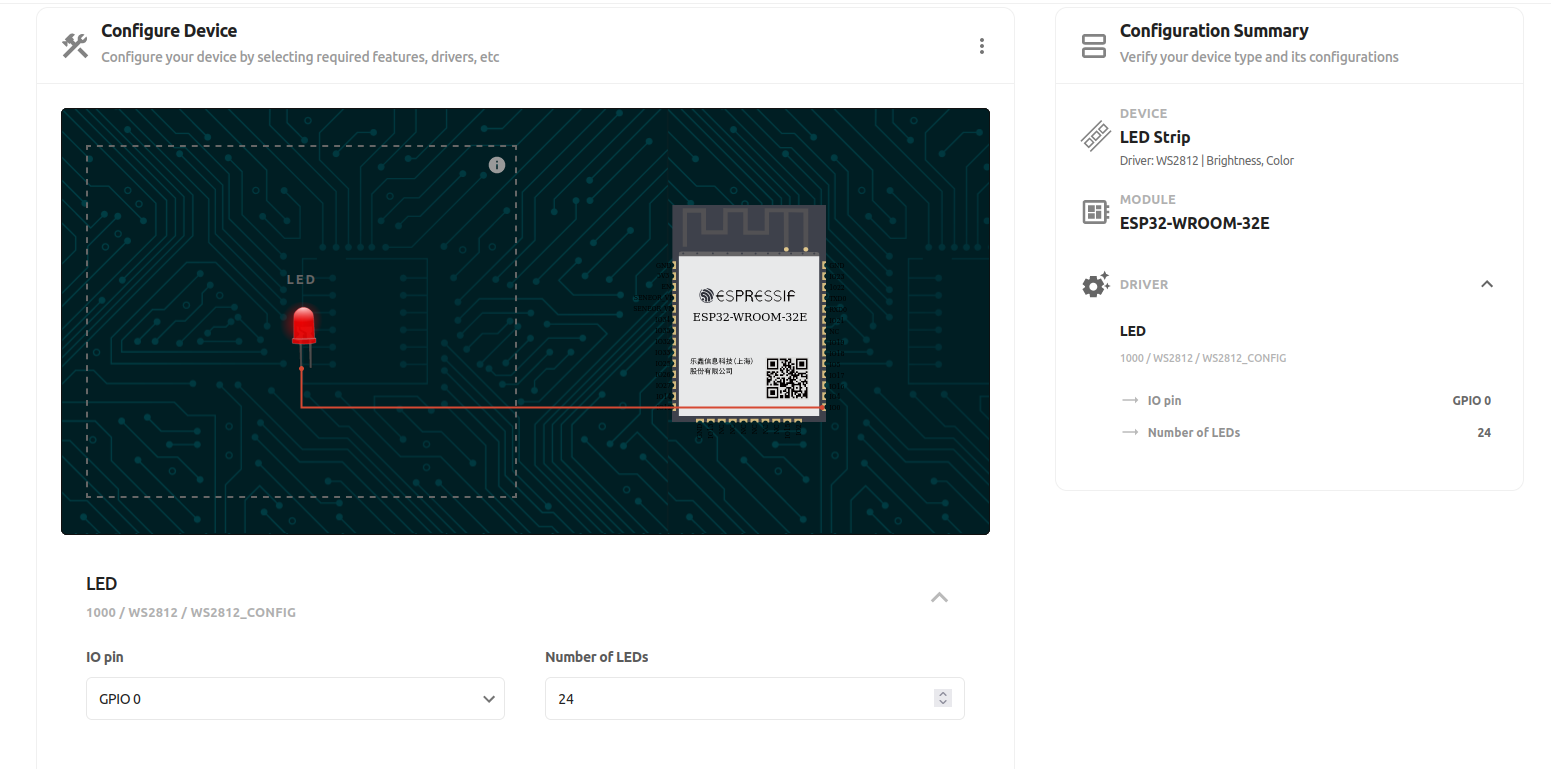Click the ESP32-WROOM-32E module name in the summary

point(1195,223)
